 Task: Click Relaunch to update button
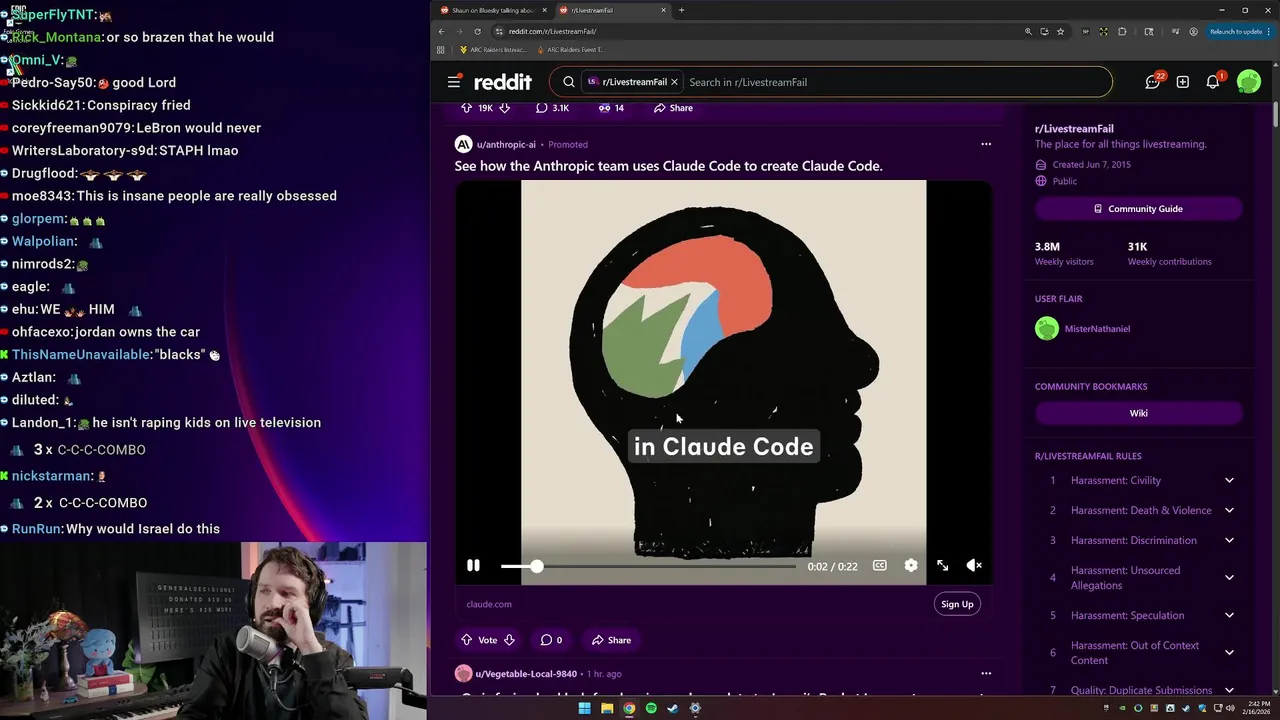pyautogui.click(x=1238, y=31)
